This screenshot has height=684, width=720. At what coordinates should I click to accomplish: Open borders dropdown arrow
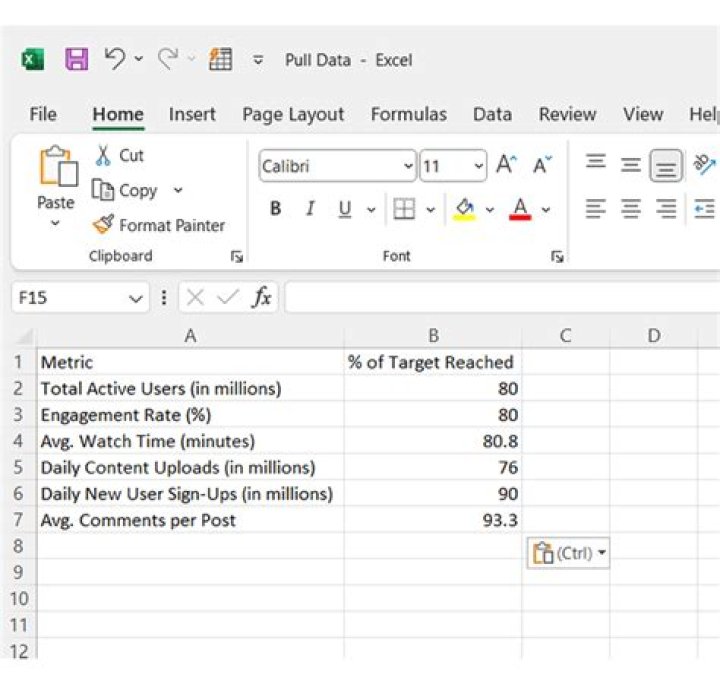click(430, 210)
